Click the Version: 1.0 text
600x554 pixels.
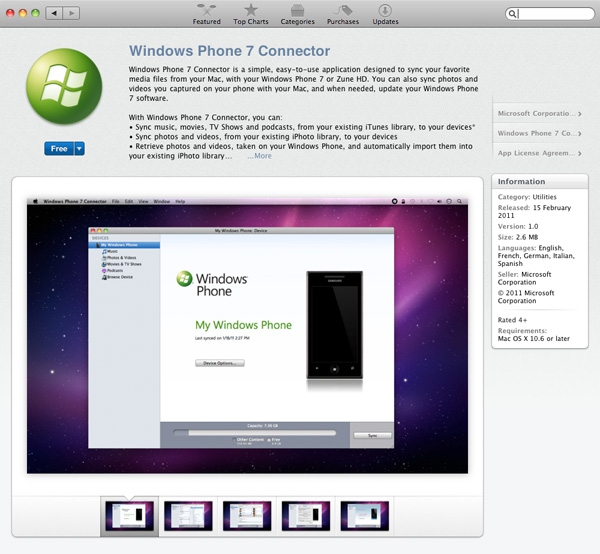pyautogui.click(x=518, y=226)
